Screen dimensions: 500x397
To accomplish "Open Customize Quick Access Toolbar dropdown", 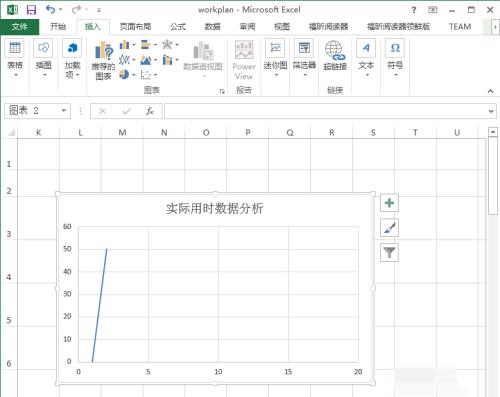I will point(99,10).
